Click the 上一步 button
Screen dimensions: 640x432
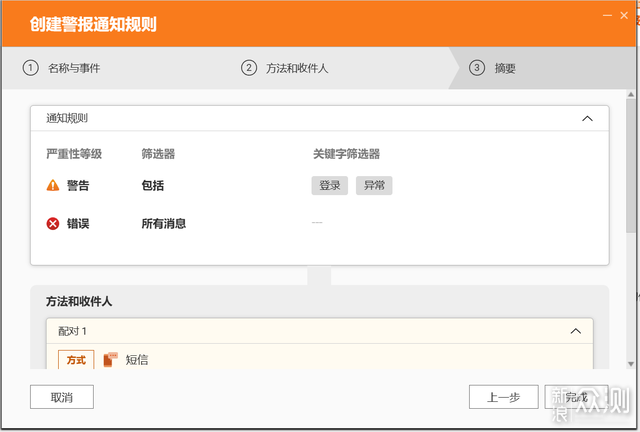point(504,397)
